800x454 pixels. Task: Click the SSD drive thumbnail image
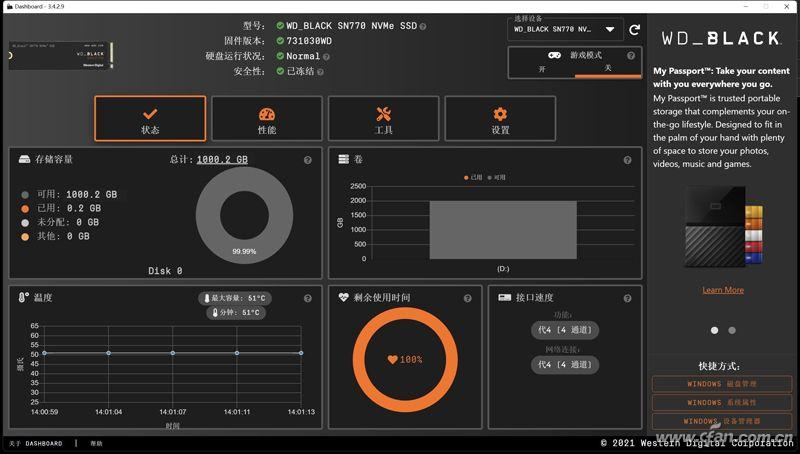60,56
